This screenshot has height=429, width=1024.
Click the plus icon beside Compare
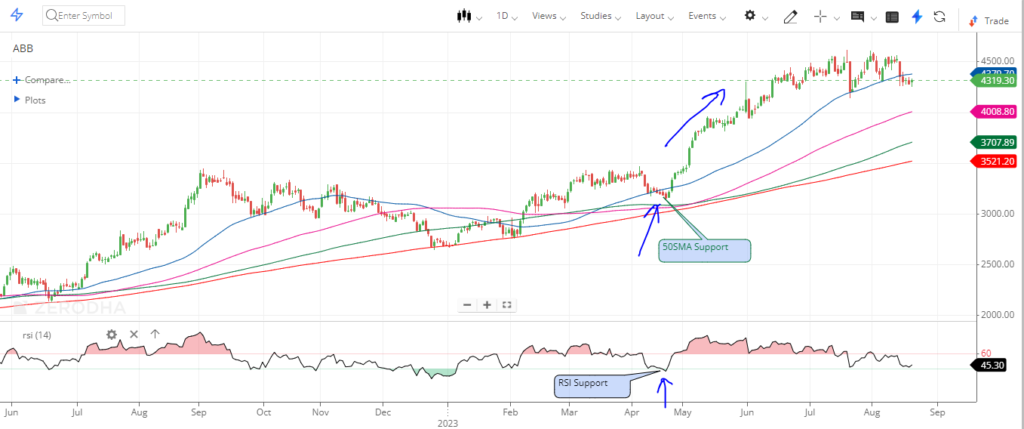17,80
